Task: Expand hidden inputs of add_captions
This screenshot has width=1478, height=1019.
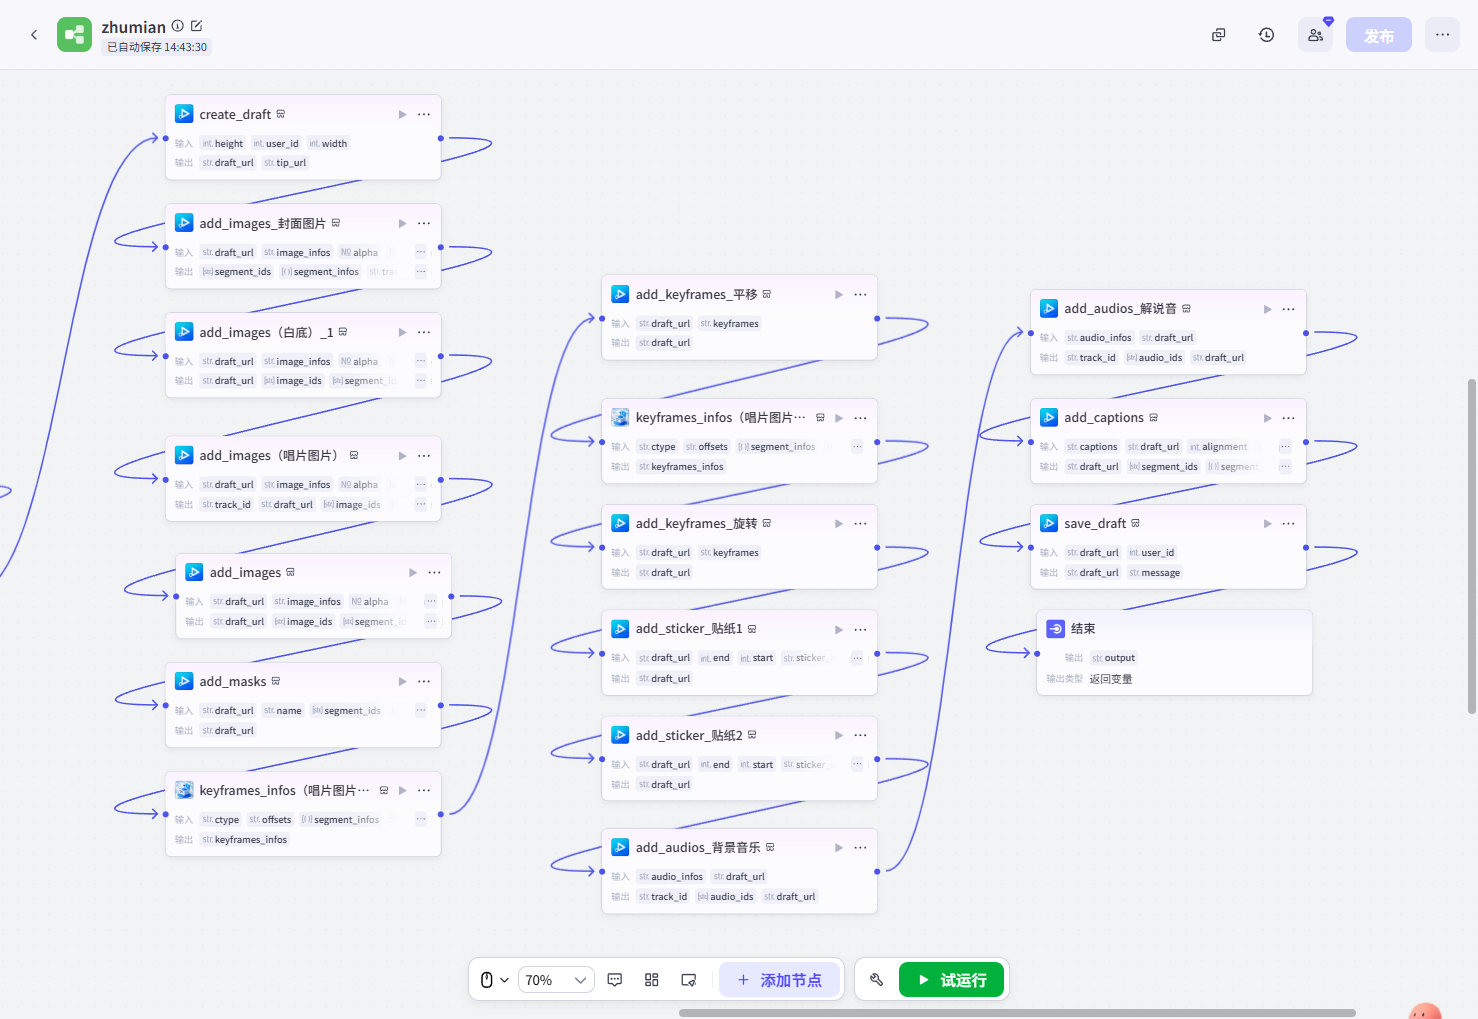Action: point(1285,447)
